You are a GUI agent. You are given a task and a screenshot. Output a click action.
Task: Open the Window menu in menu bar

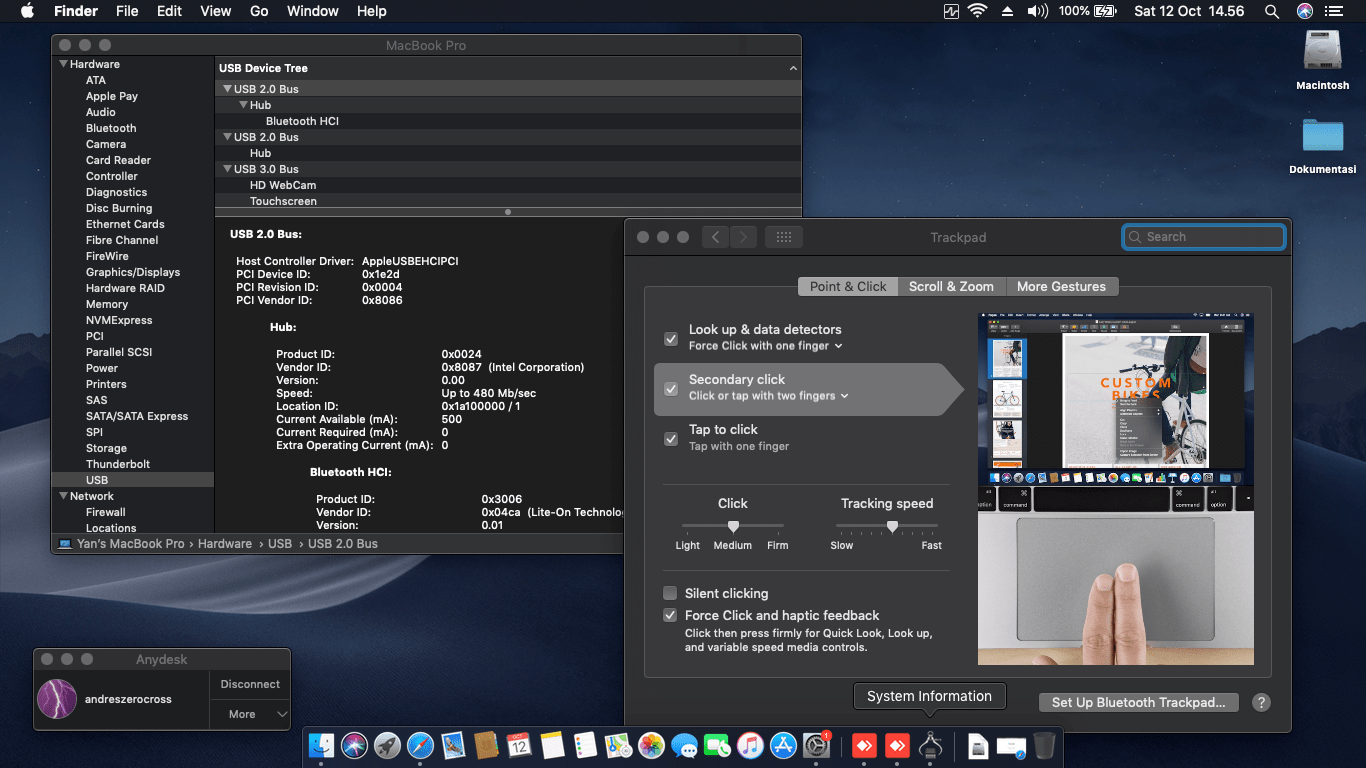[x=312, y=11]
